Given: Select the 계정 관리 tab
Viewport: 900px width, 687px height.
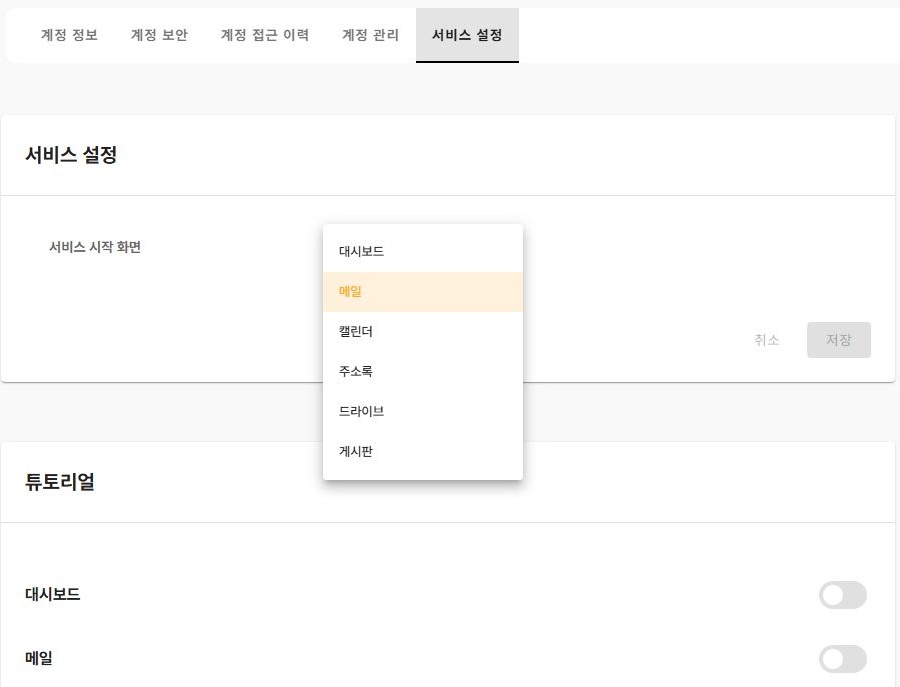Looking at the screenshot, I should pyautogui.click(x=370, y=35).
